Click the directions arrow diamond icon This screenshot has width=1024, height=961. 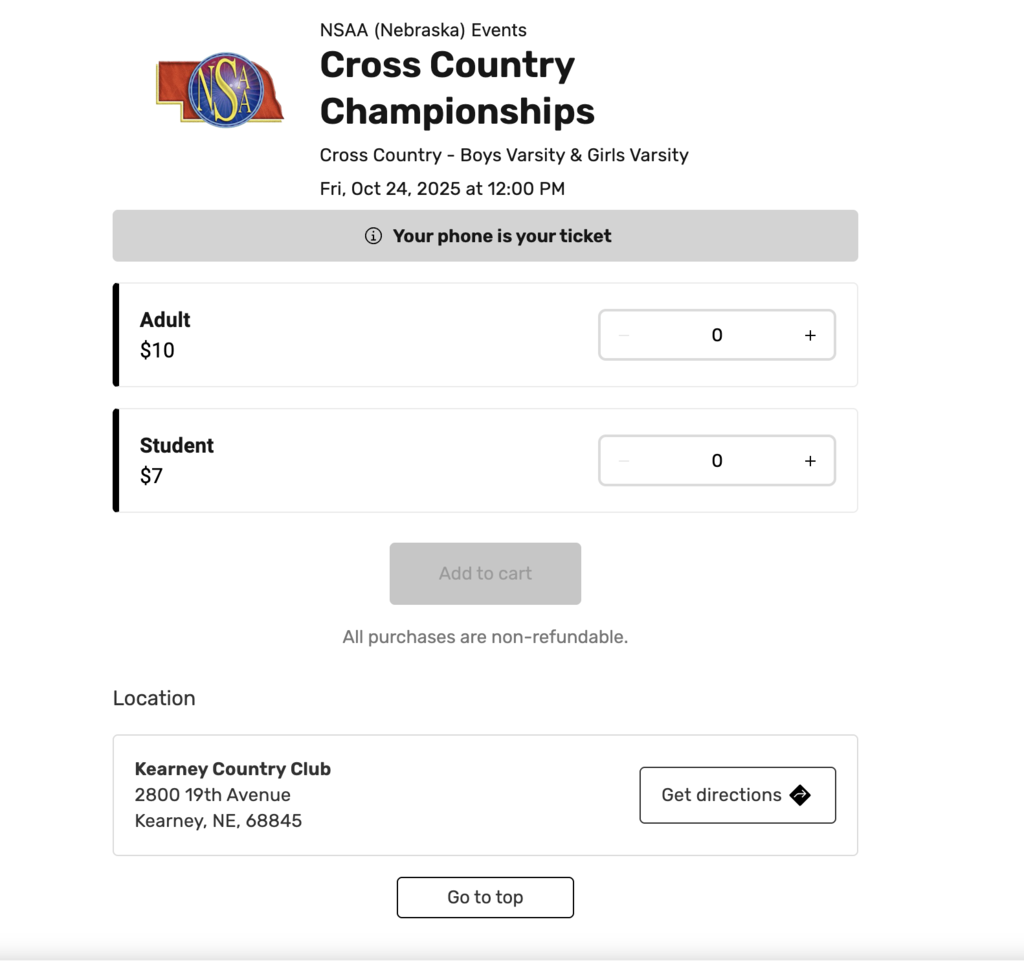pyautogui.click(x=800, y=795)
